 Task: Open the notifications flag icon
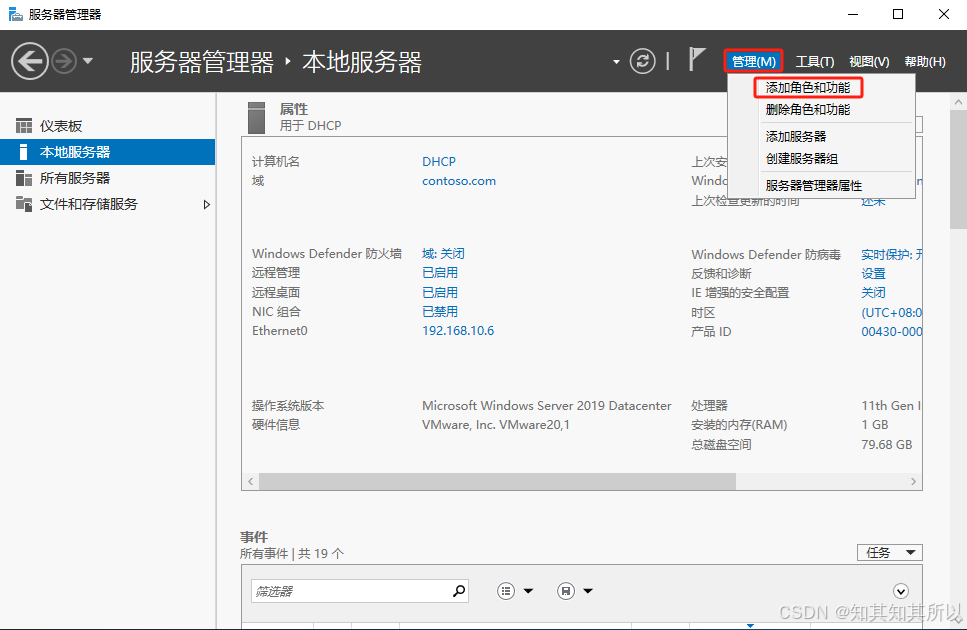point(696,59)
